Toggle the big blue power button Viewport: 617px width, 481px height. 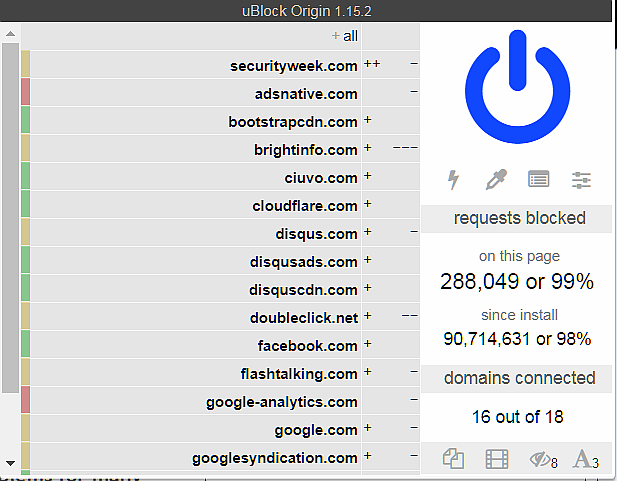click(x=517, y=87)
